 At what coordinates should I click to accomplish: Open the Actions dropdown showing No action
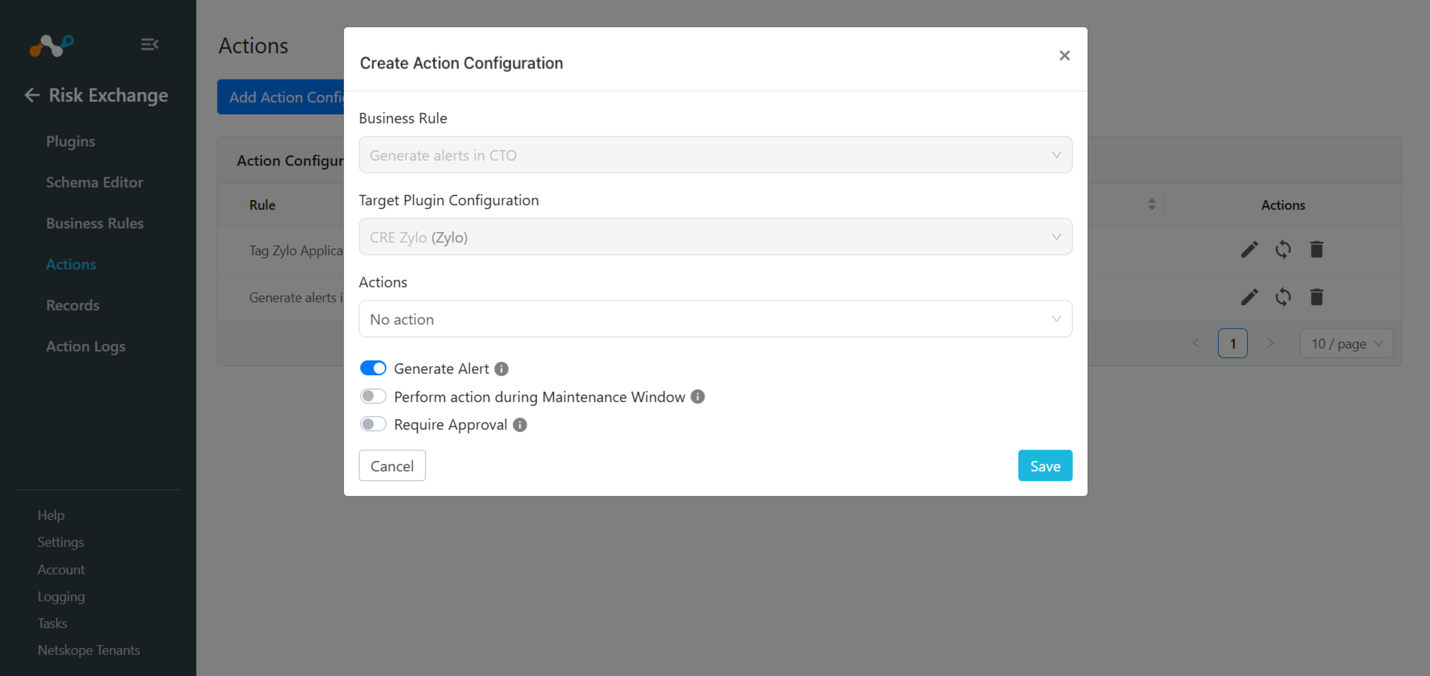tap(715, 319)
